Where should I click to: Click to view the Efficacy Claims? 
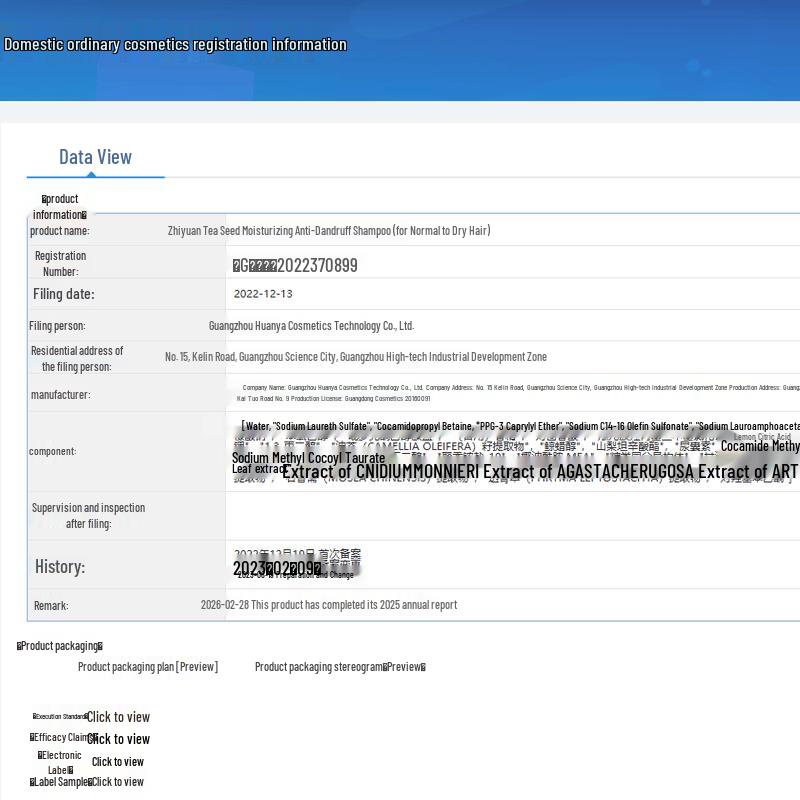pos(118,739)
